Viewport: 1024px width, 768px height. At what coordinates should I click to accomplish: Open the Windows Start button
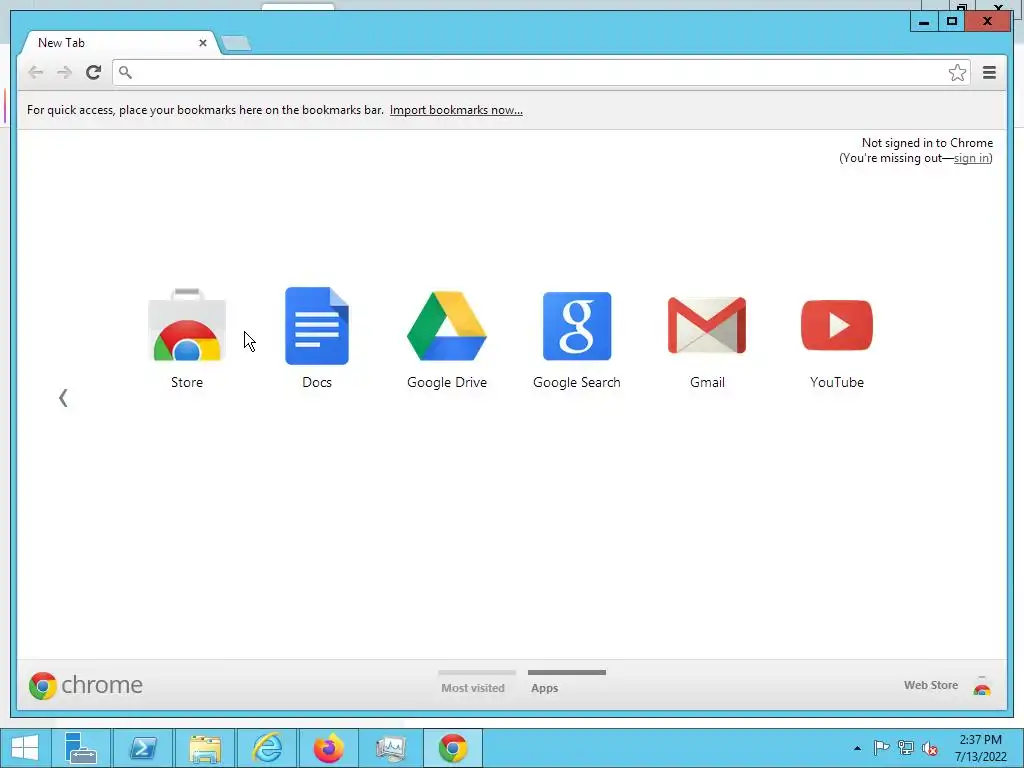tap(25, 748)
